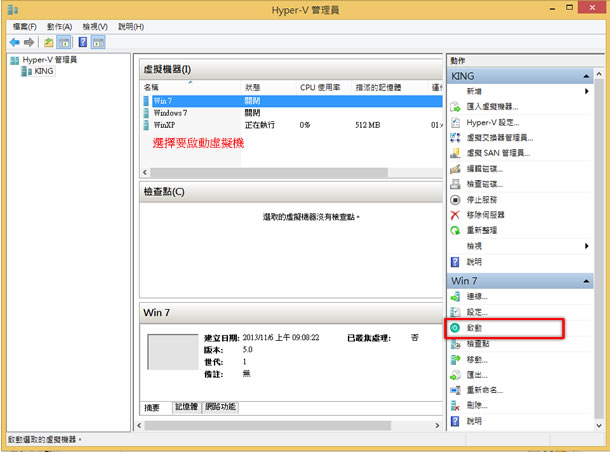Click 啟動 to start the Win 7 VM

(474, 328)
